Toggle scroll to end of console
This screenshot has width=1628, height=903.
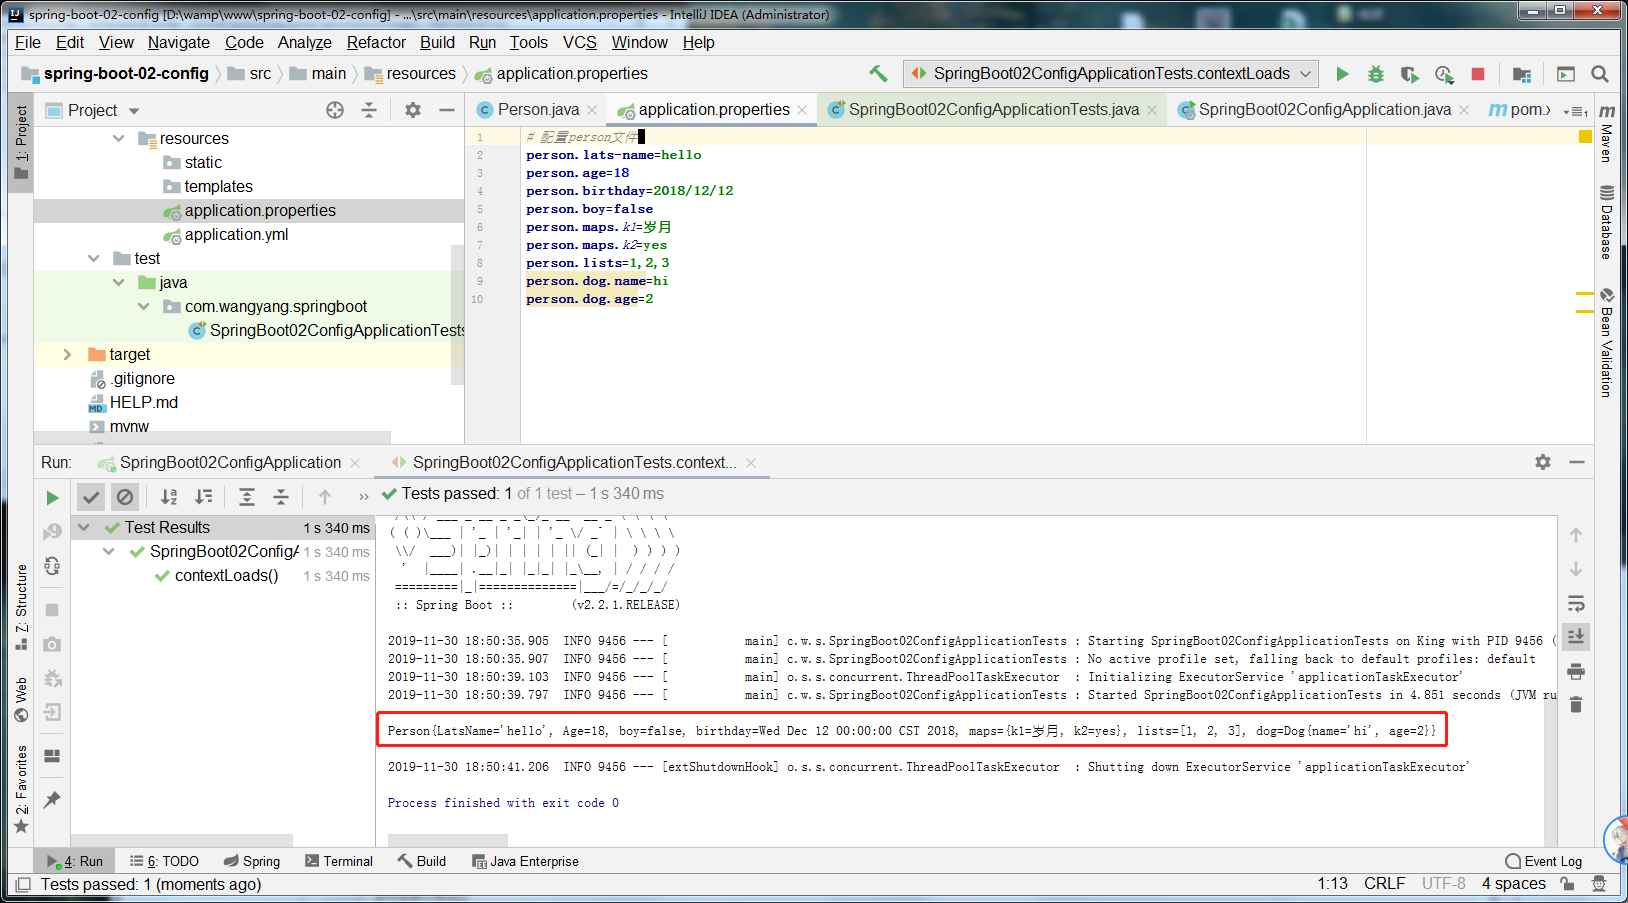coord(1576,637)
